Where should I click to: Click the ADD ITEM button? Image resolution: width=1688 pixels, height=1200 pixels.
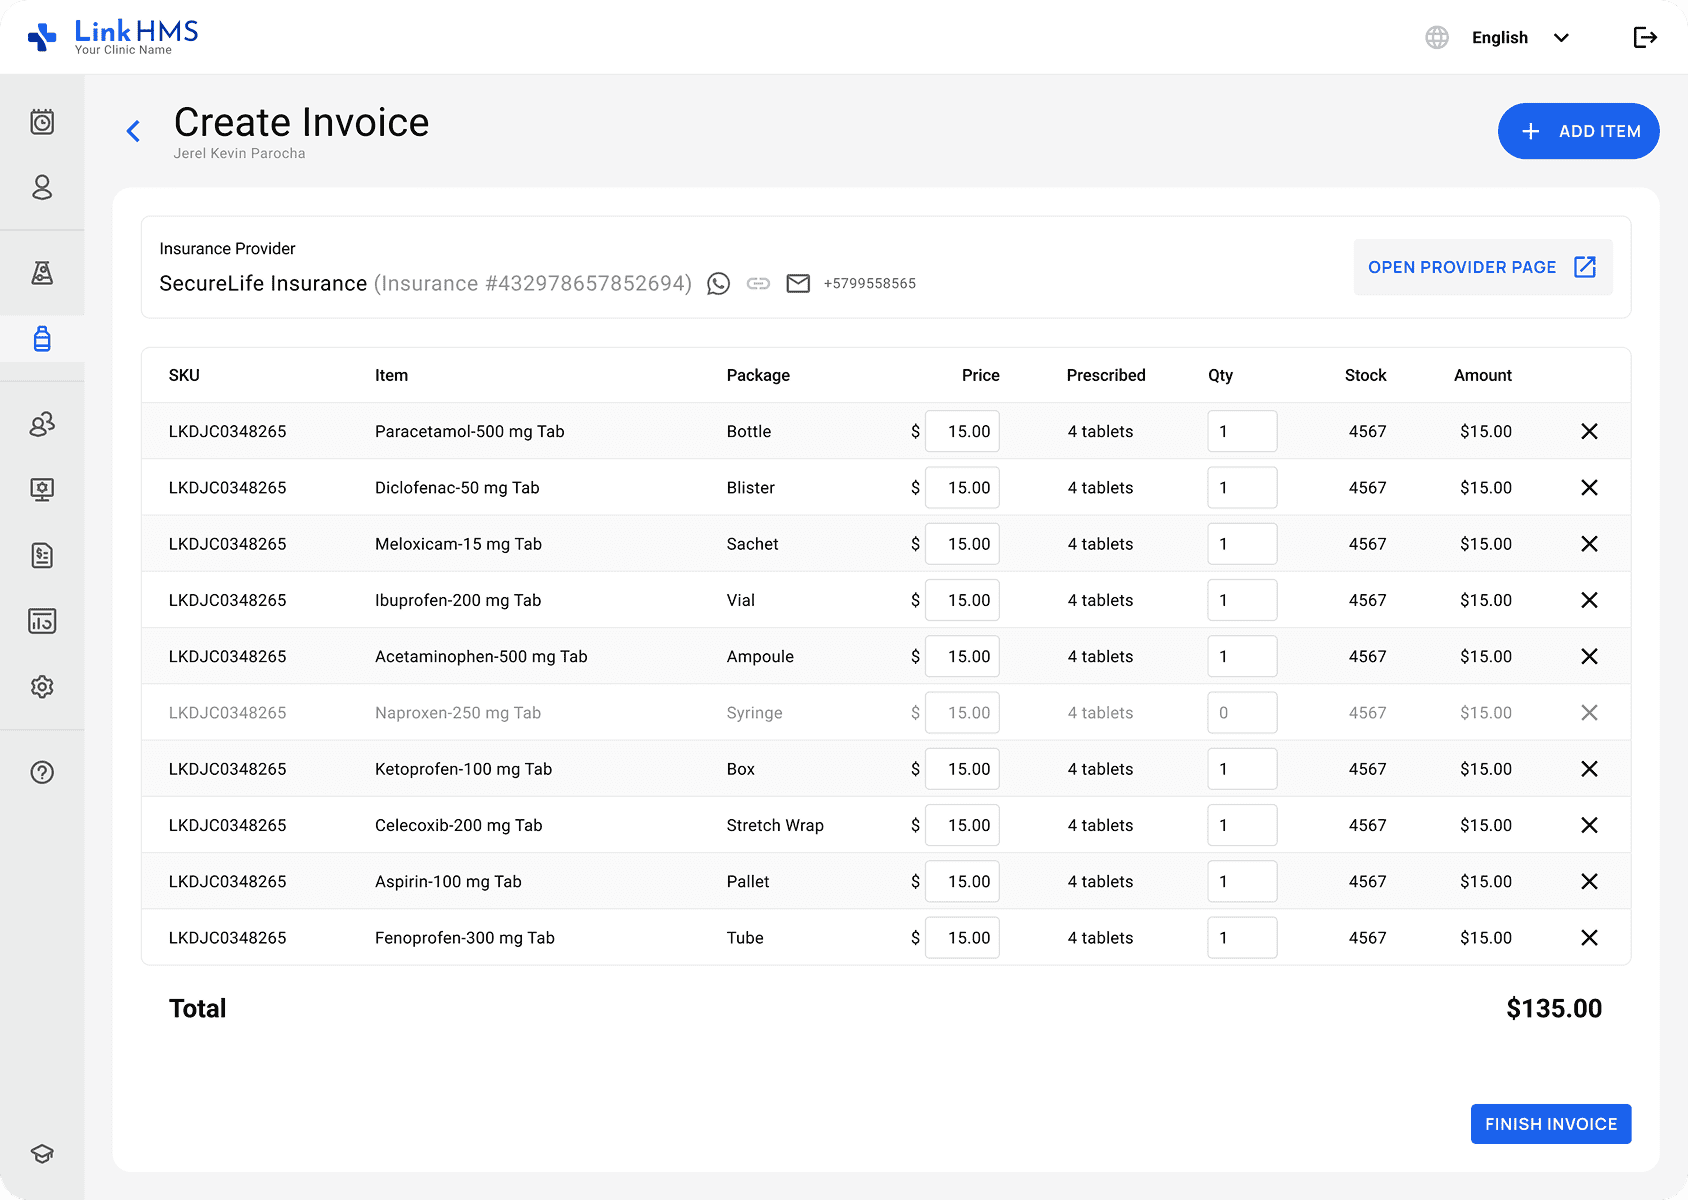(1578, 131)
